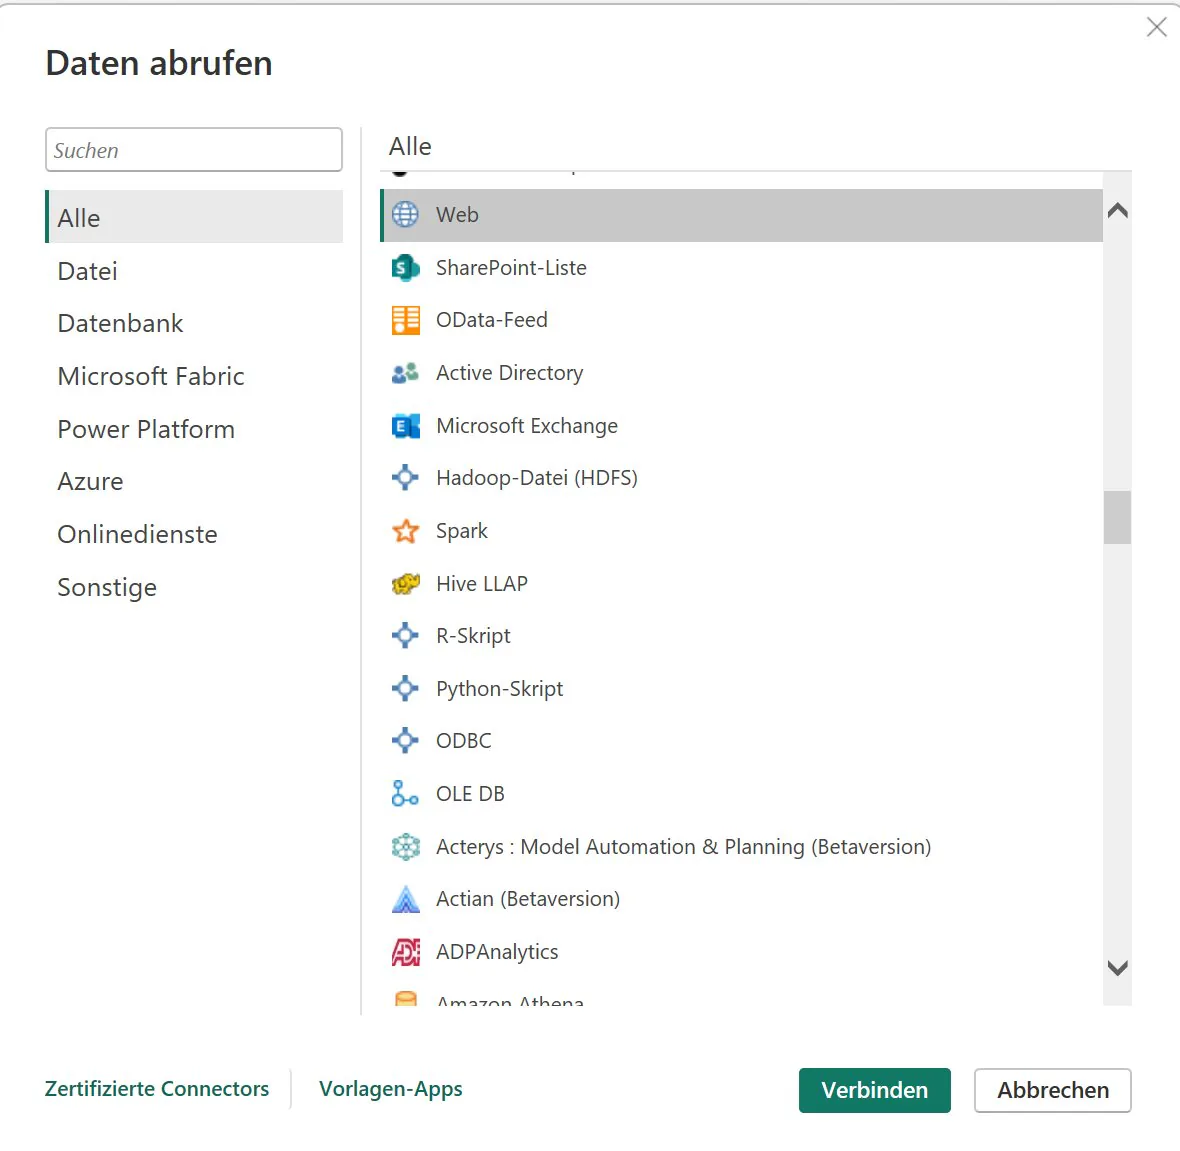Screen dimensions: 1180x1151
Task: Select the Datenbank category
Action: [x=120, y=324]
